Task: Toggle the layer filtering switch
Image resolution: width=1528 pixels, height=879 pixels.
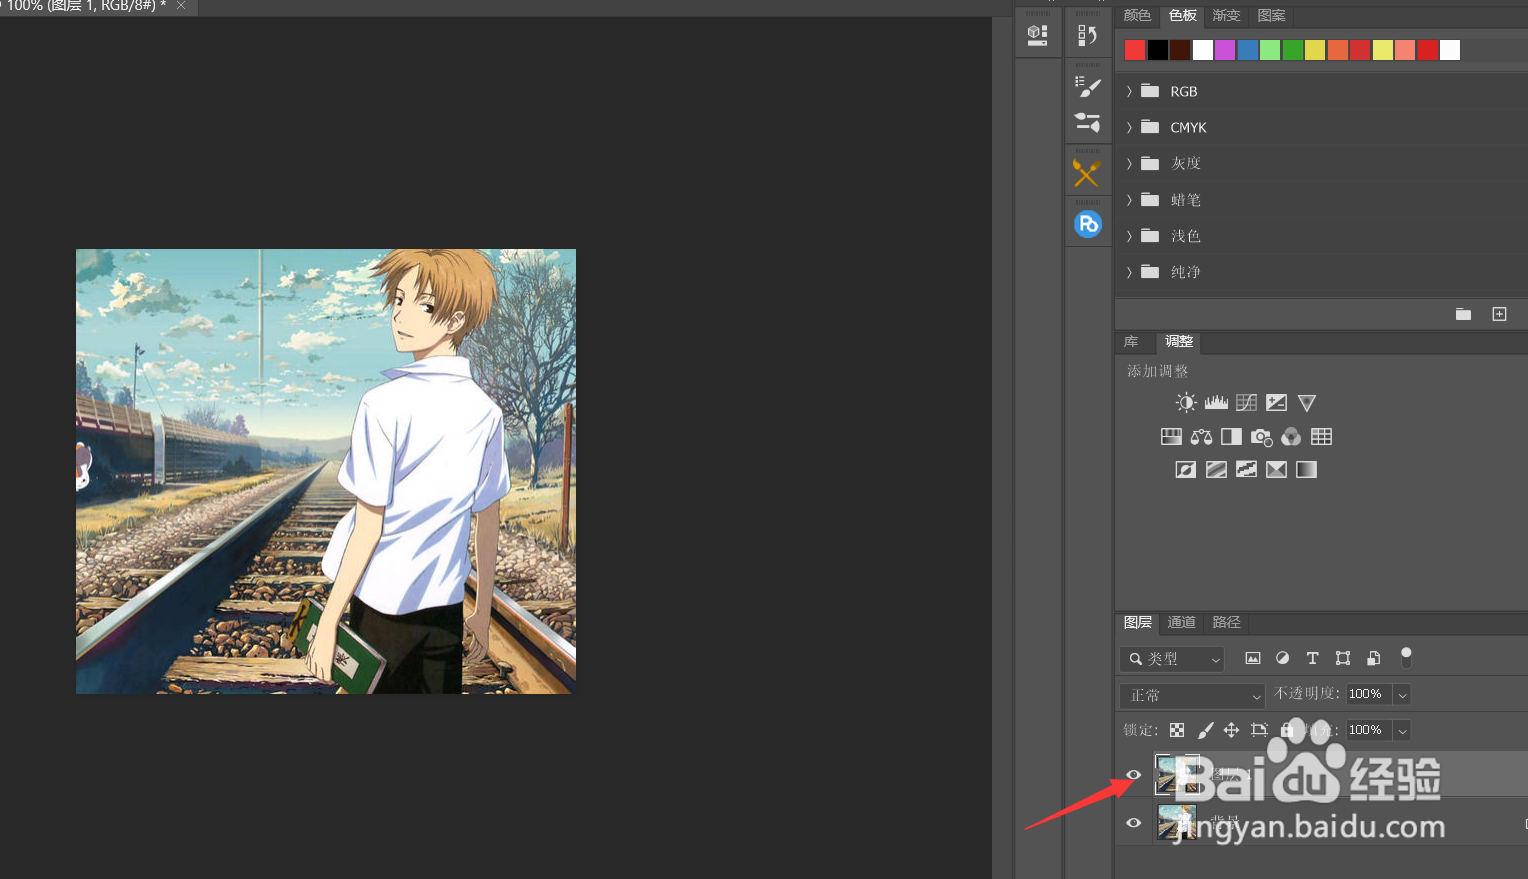Action: [1406, 657]
